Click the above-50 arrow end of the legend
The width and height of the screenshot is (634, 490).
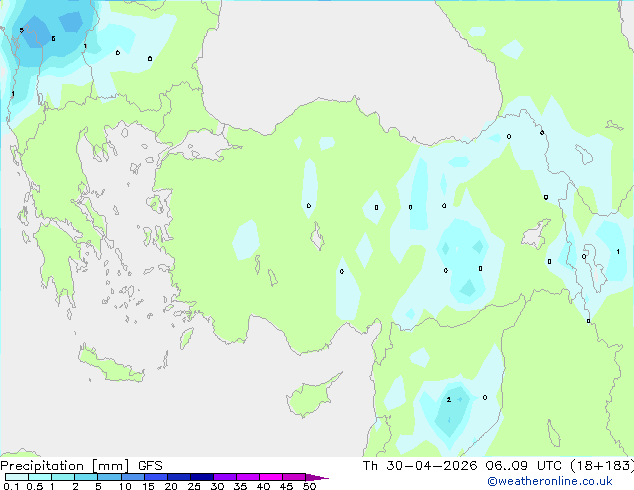pyautogui.click(x=317, y=477)
